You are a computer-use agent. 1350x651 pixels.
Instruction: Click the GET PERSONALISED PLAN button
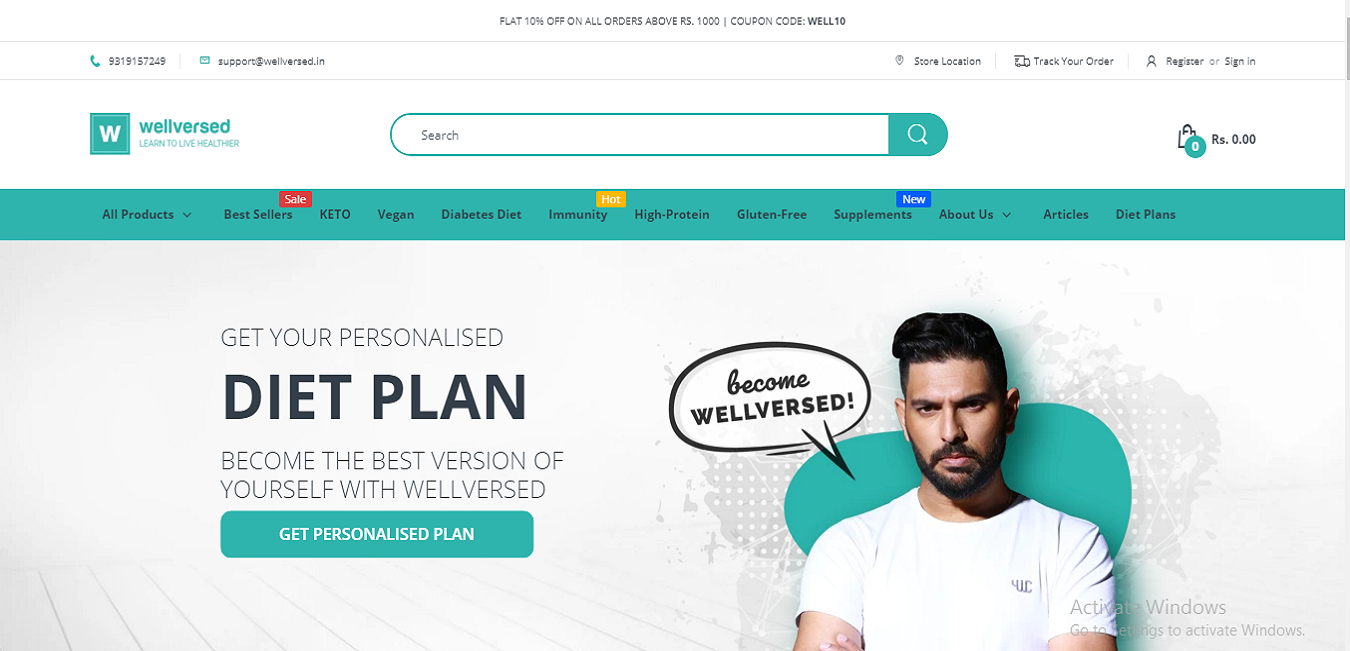377,534
